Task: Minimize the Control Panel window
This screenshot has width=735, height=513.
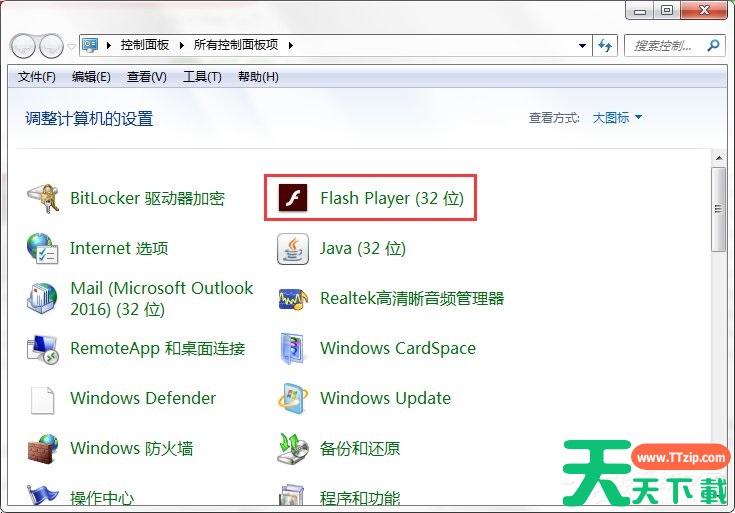Action: [x=640, y=11]
